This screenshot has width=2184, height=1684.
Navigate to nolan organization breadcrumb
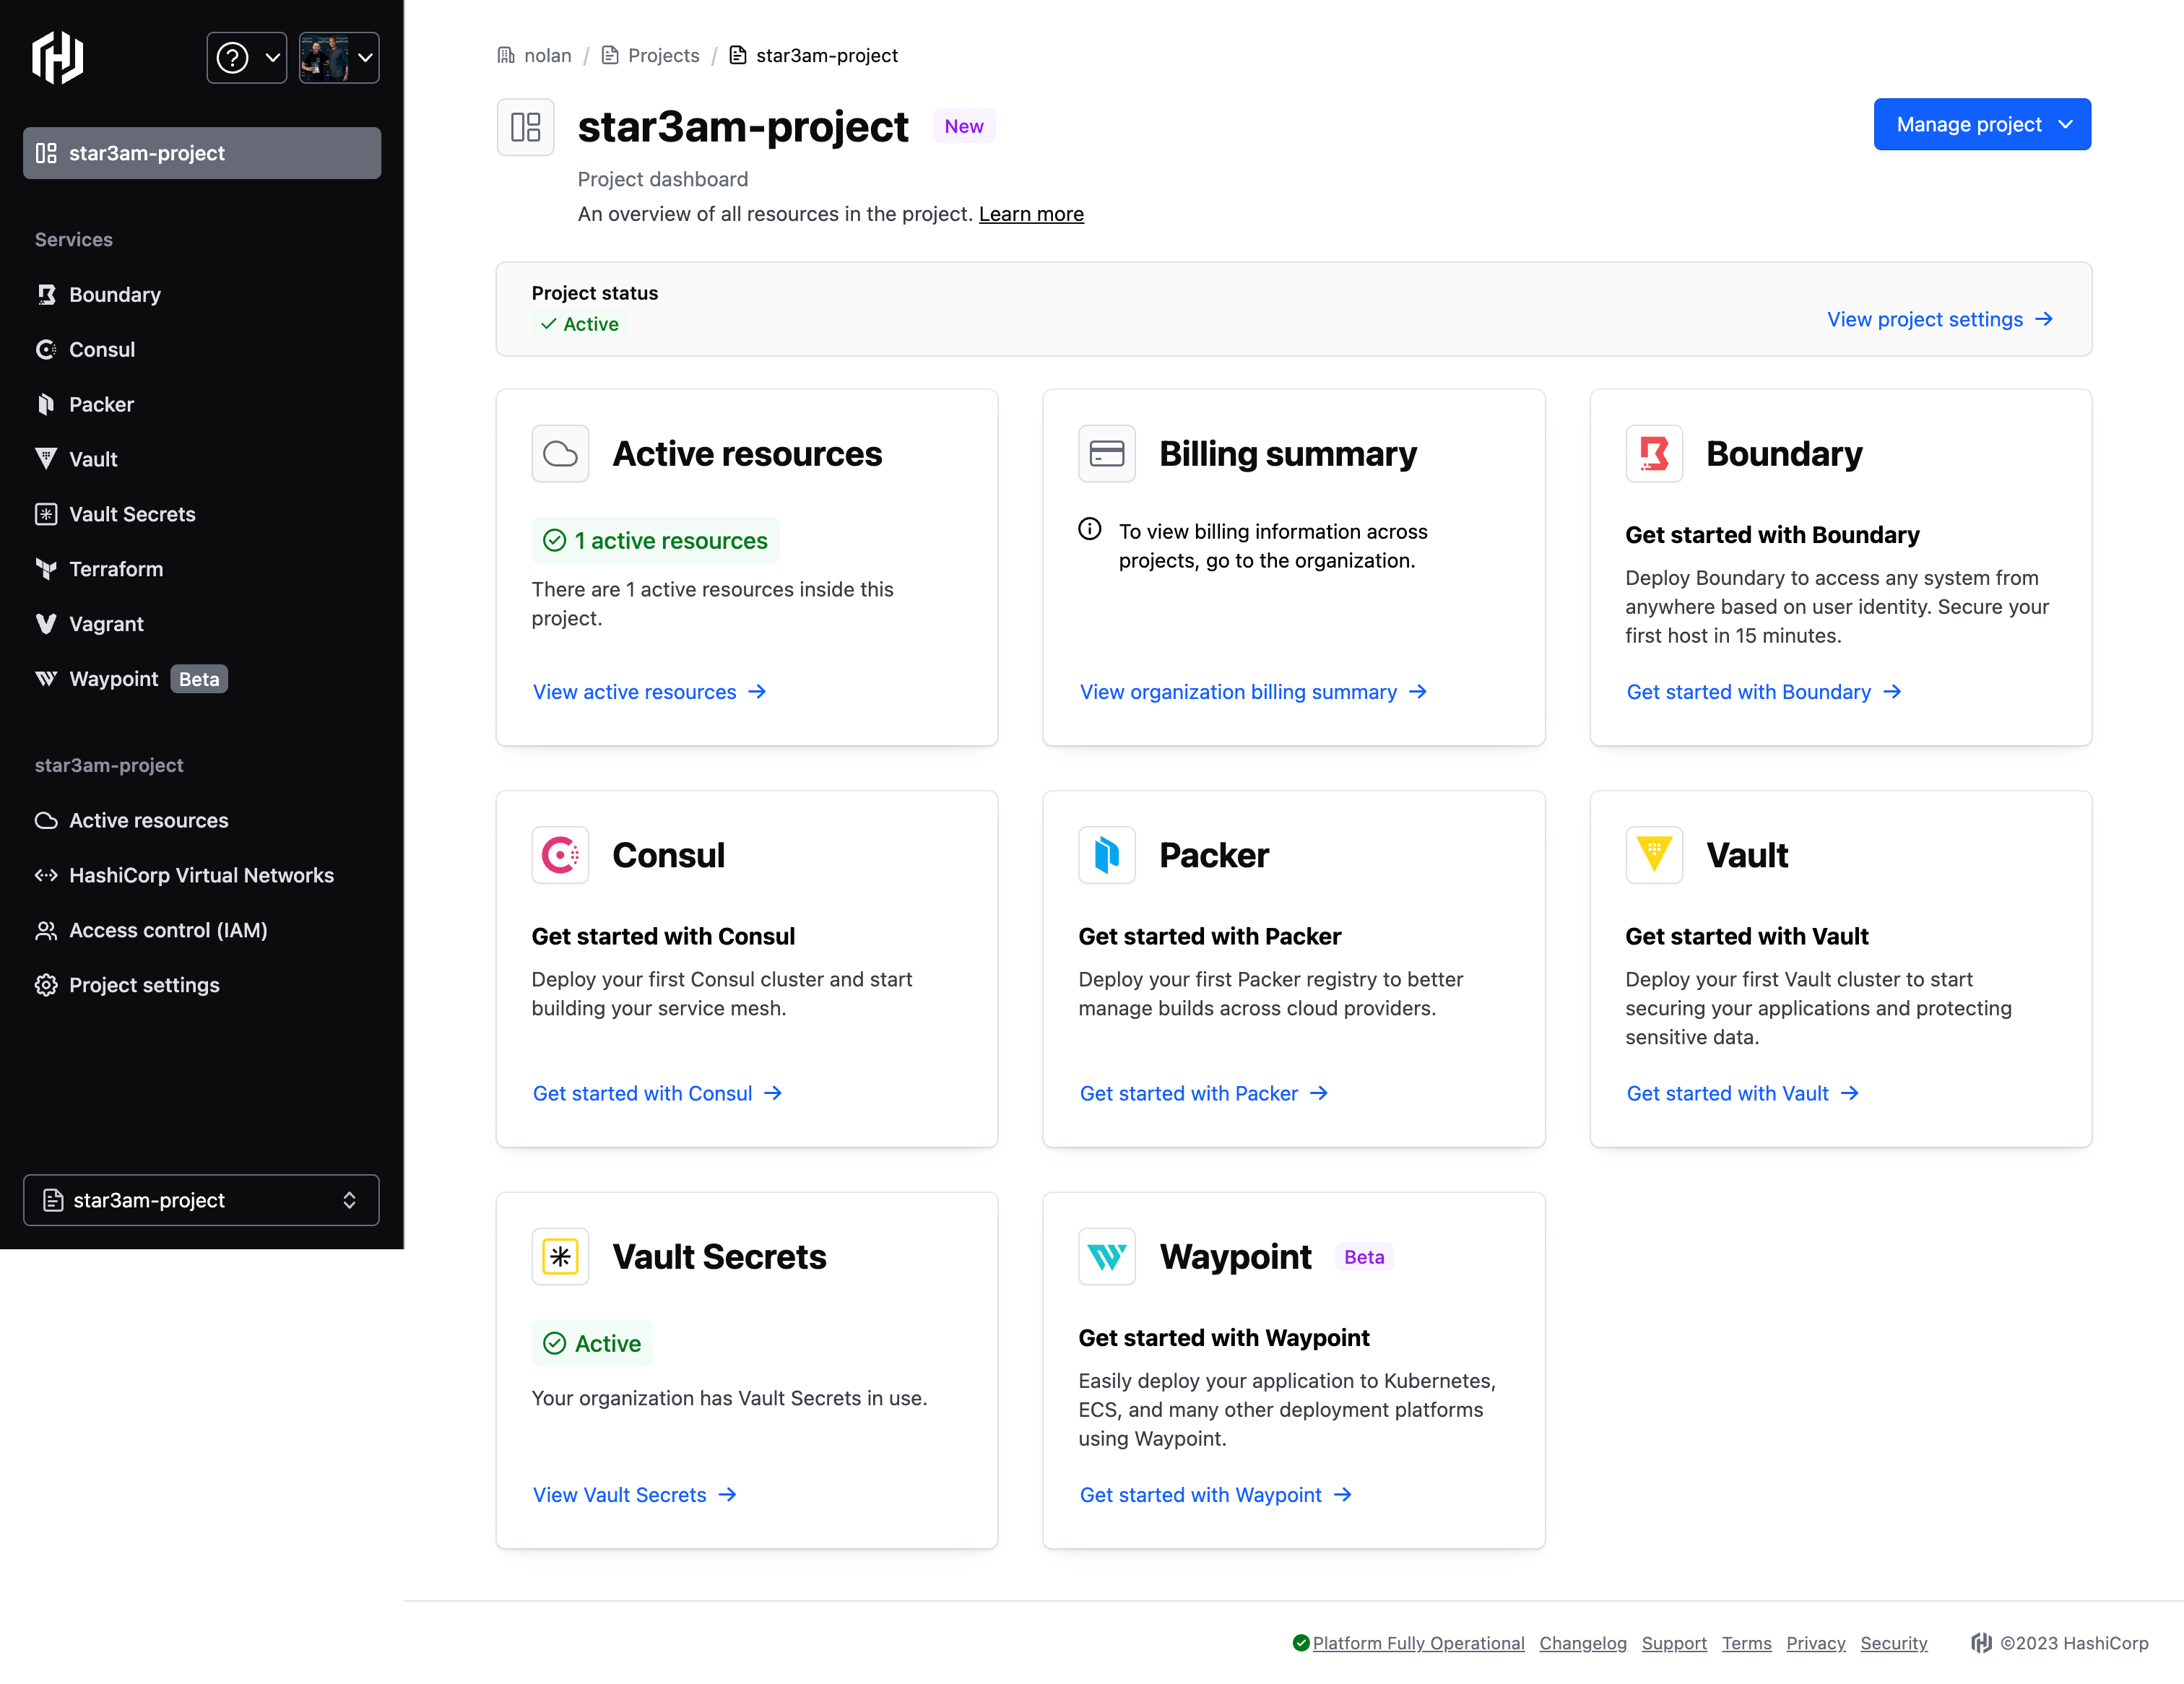click(535, 56)
